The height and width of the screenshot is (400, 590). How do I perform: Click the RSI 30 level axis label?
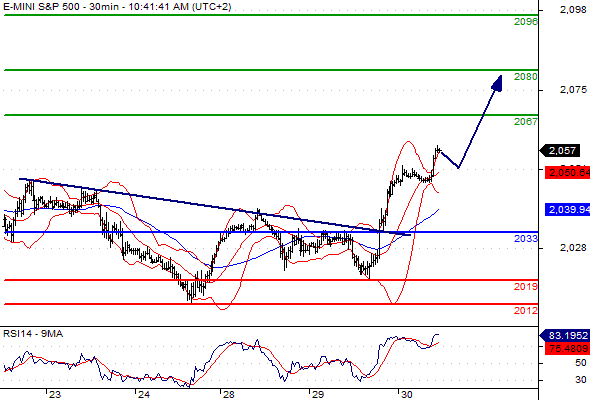[x=581, y=380]
